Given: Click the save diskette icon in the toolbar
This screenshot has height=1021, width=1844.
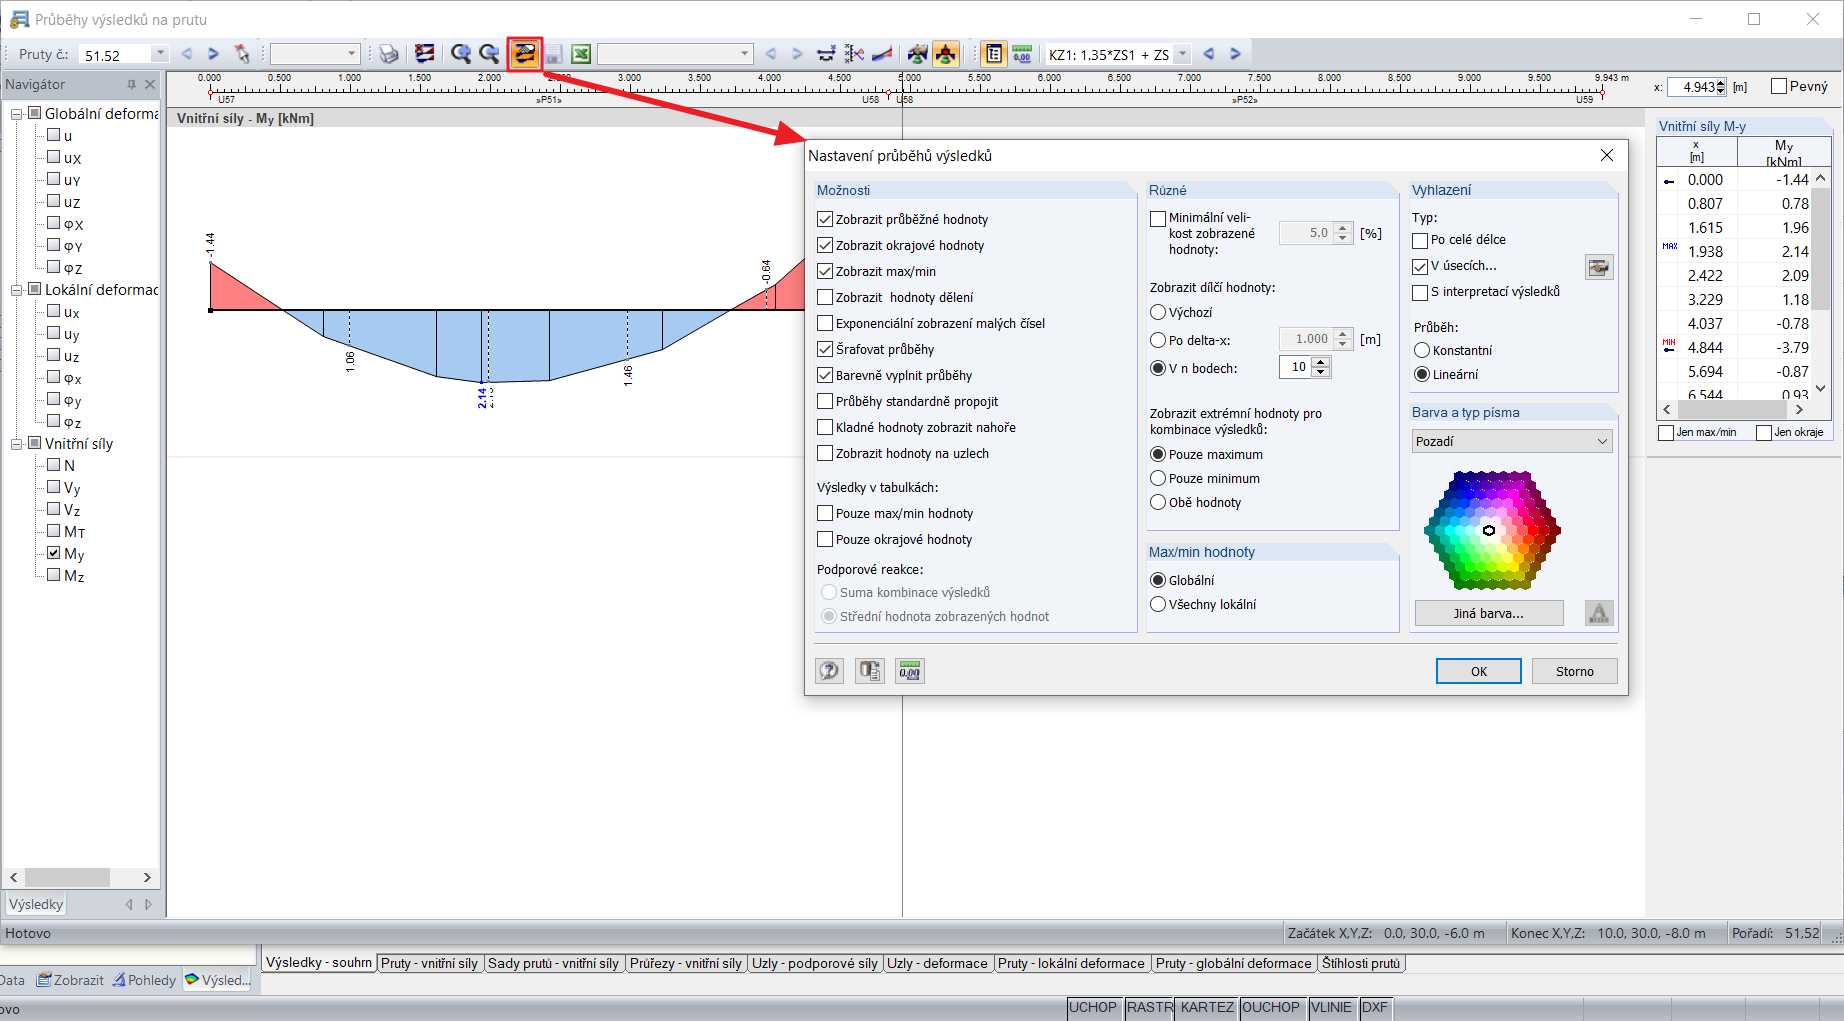Looking at the screenshot, I should [x=553, y=54].
